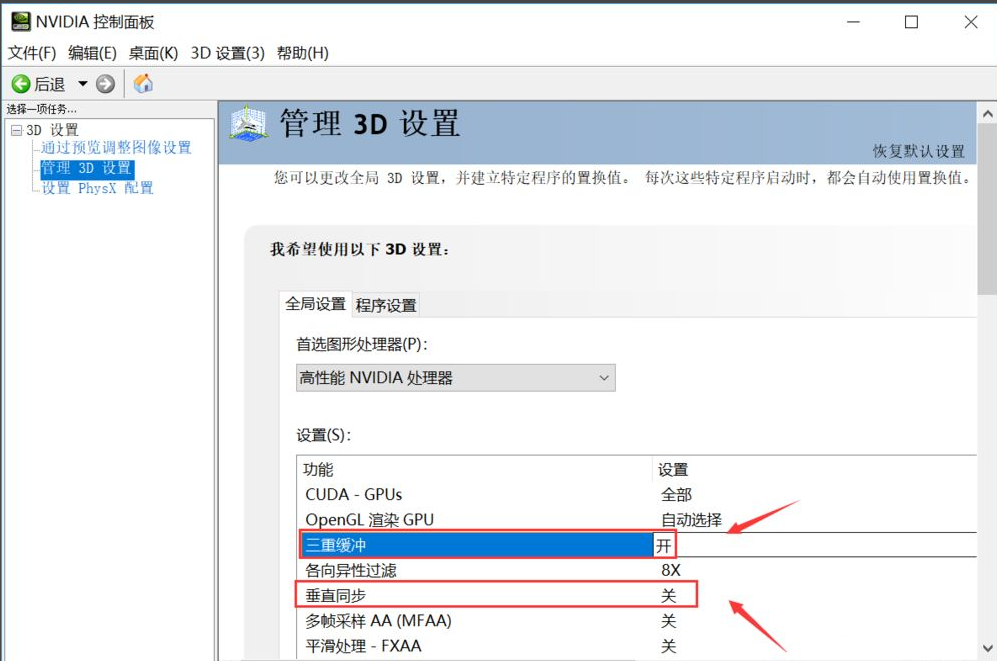Screen dimensions: 997x661
Task: Open the Back history dropdown arrow
Action: click(x=83, y=83)
